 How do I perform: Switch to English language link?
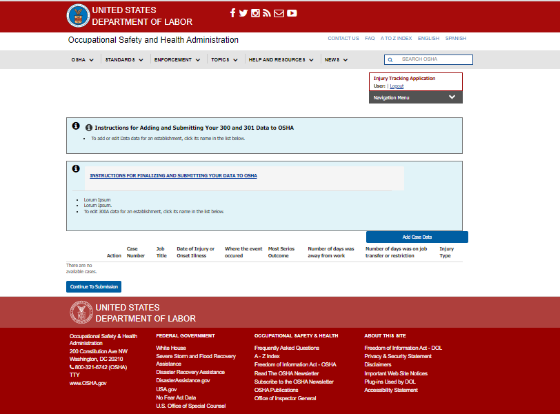point(429,38)
